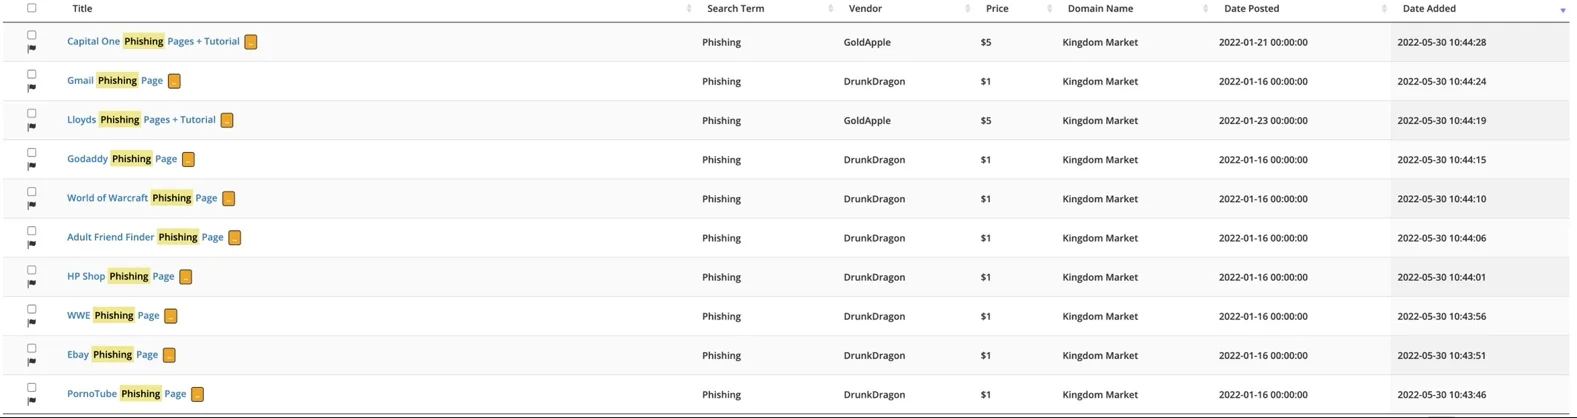The image size is (1577, 418).
Task: Click the orange icon next to Lloyds listing
Action: pos(227,120)
